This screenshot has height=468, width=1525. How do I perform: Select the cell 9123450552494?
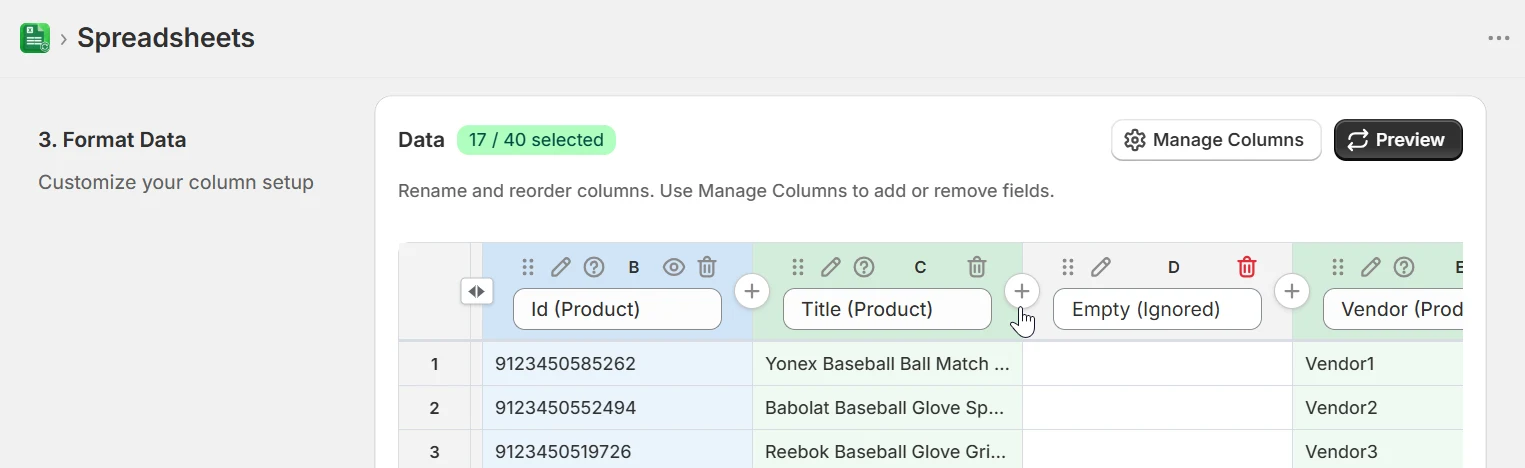[x=617, y=408]
